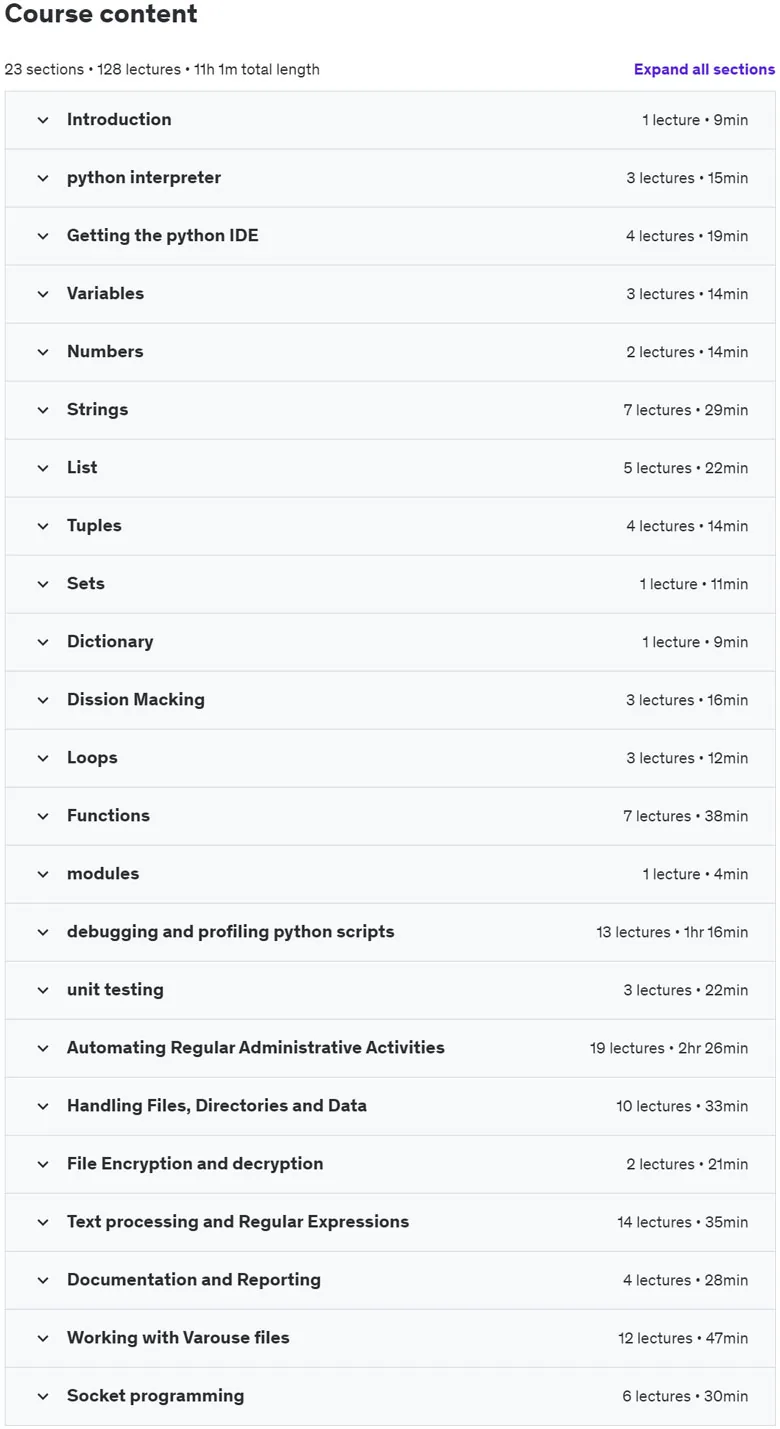Click the Expand all sections link

point(704,69)
